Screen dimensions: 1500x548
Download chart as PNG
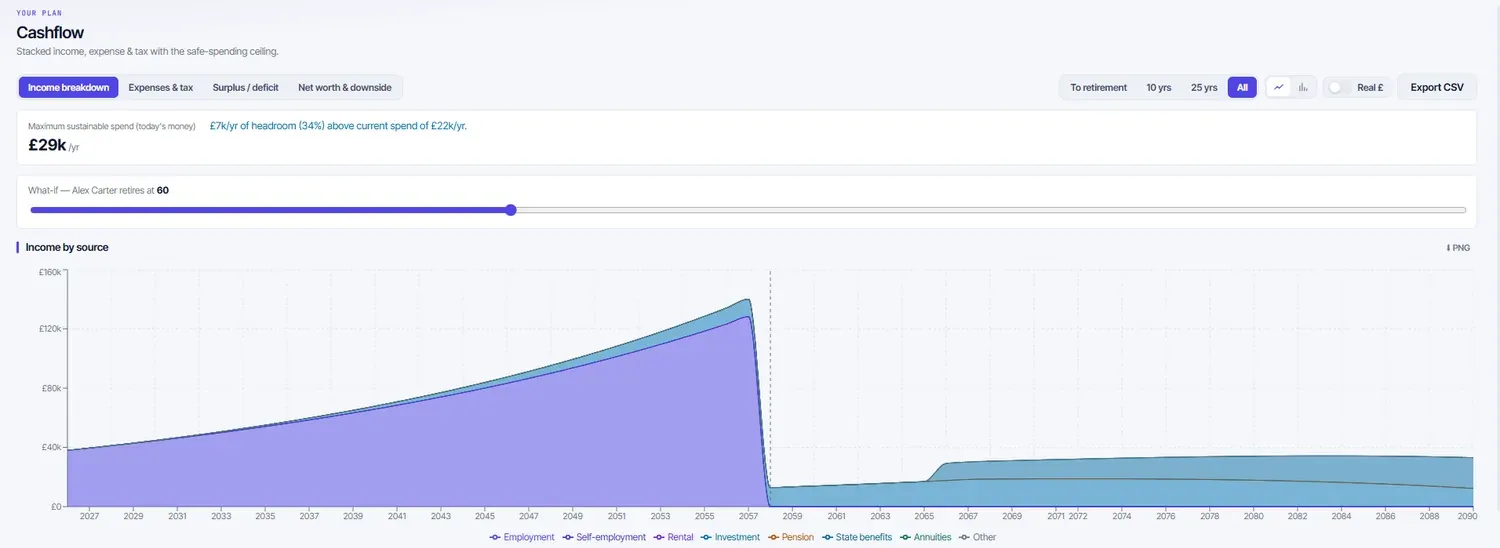tap(1458, 247)
